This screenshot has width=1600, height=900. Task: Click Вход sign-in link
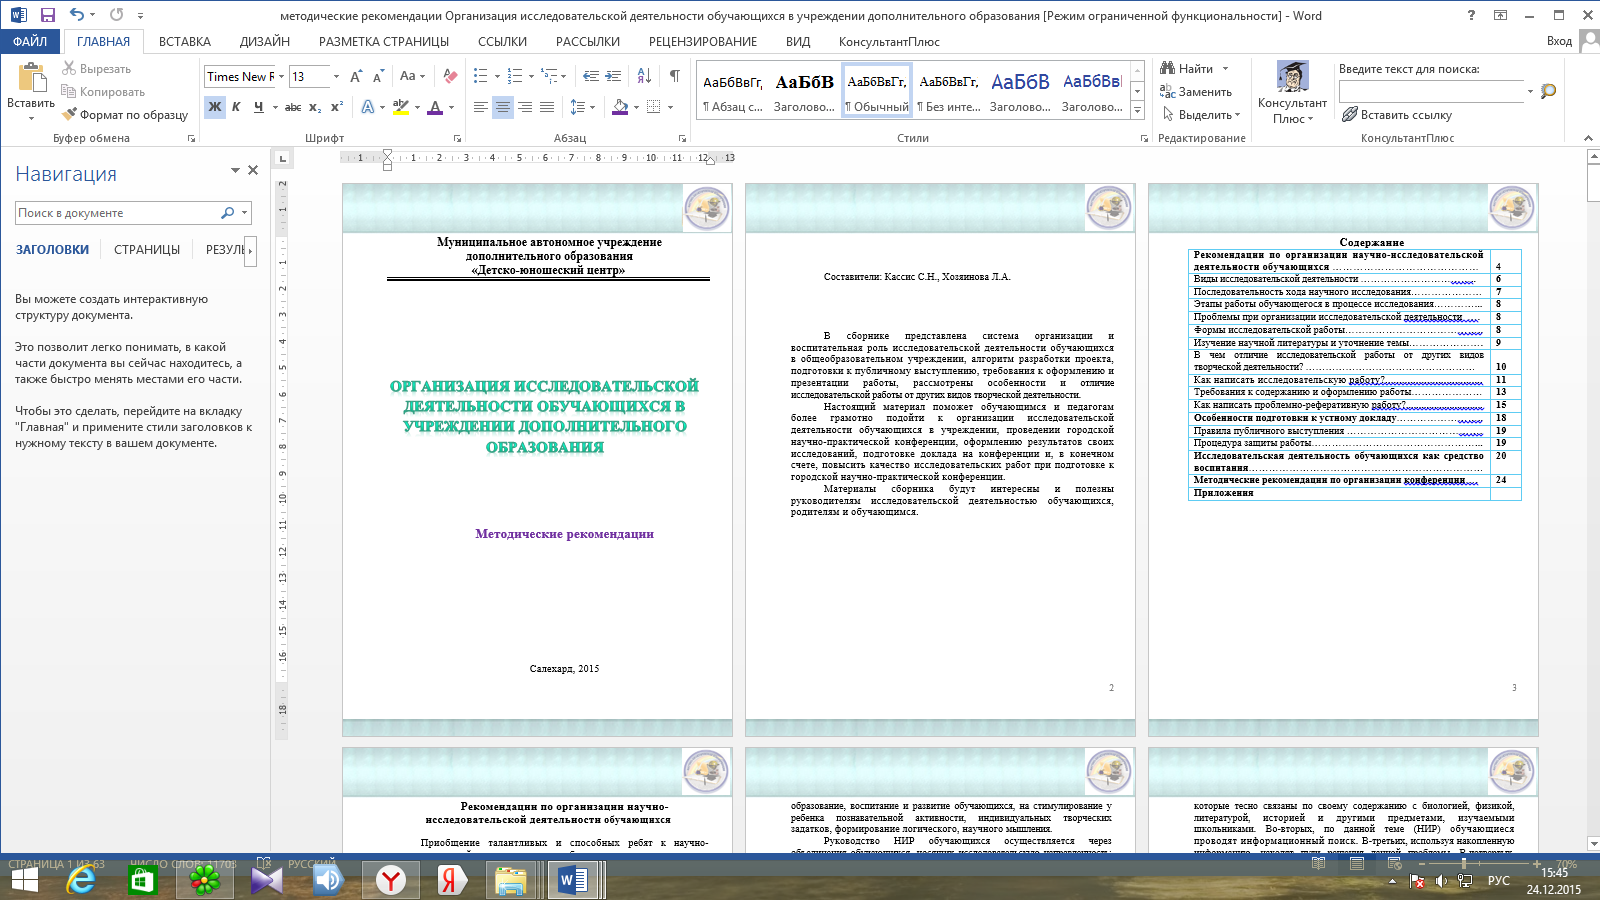[1559, 41]
